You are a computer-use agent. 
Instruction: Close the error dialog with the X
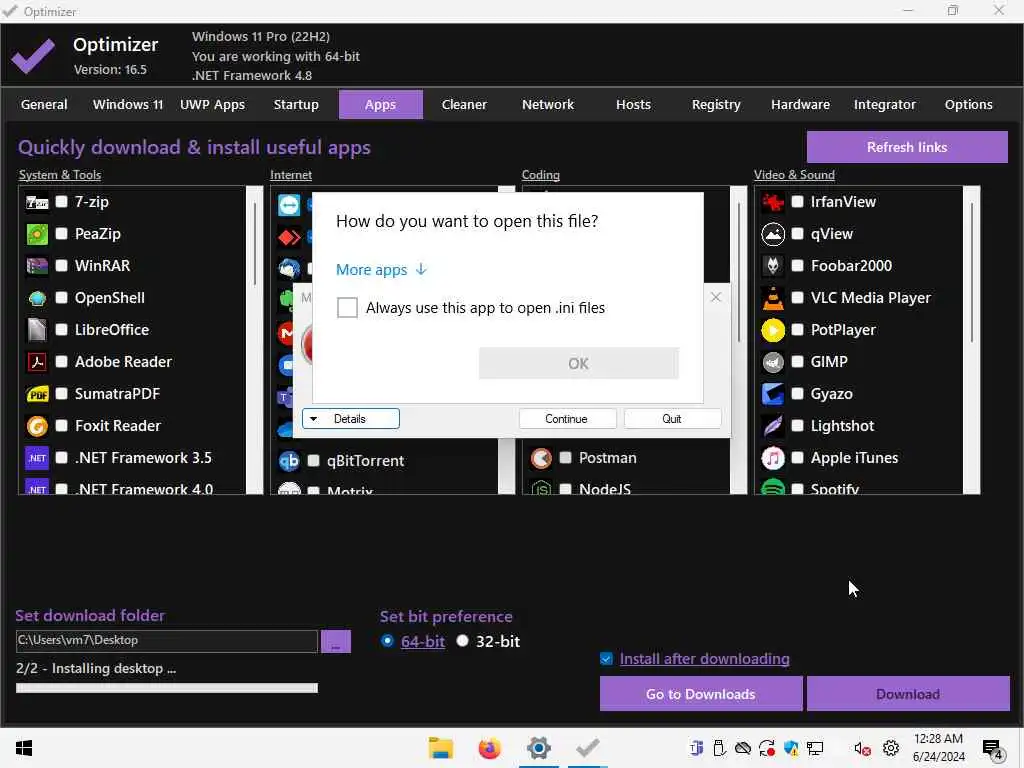(716, 297)
